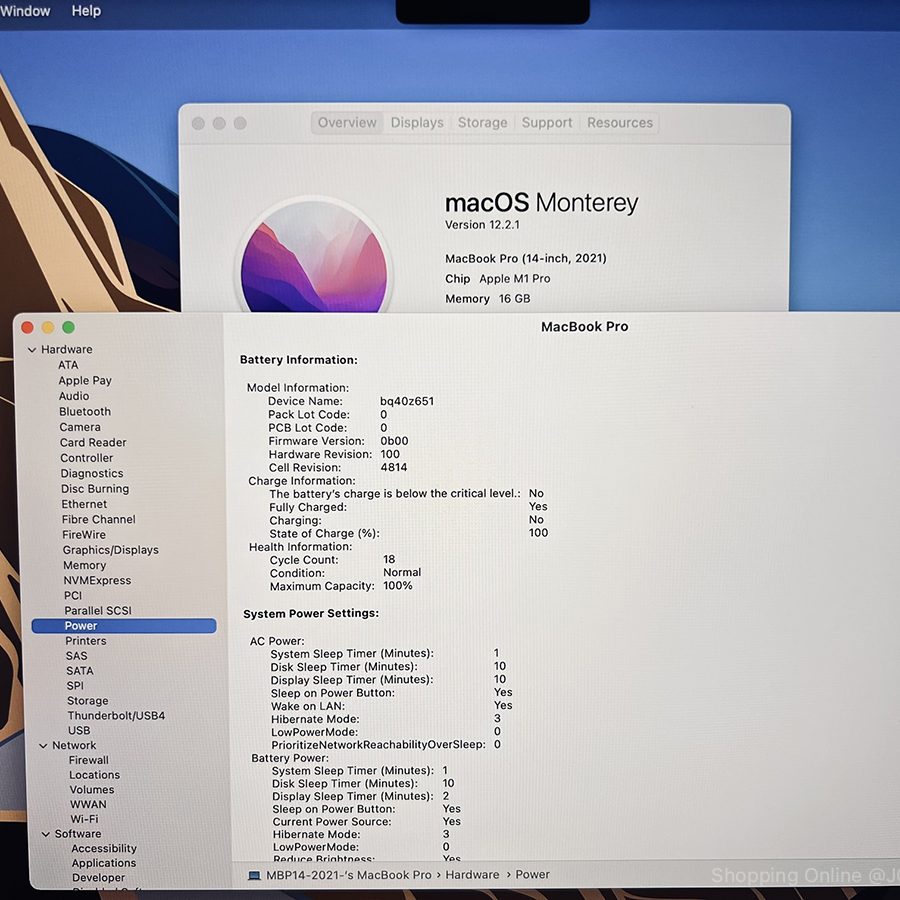Click MBP14-2021-'s MacBook Pro path item
Viewport: 900px width, 900px height.
click(x=348, y=875)
